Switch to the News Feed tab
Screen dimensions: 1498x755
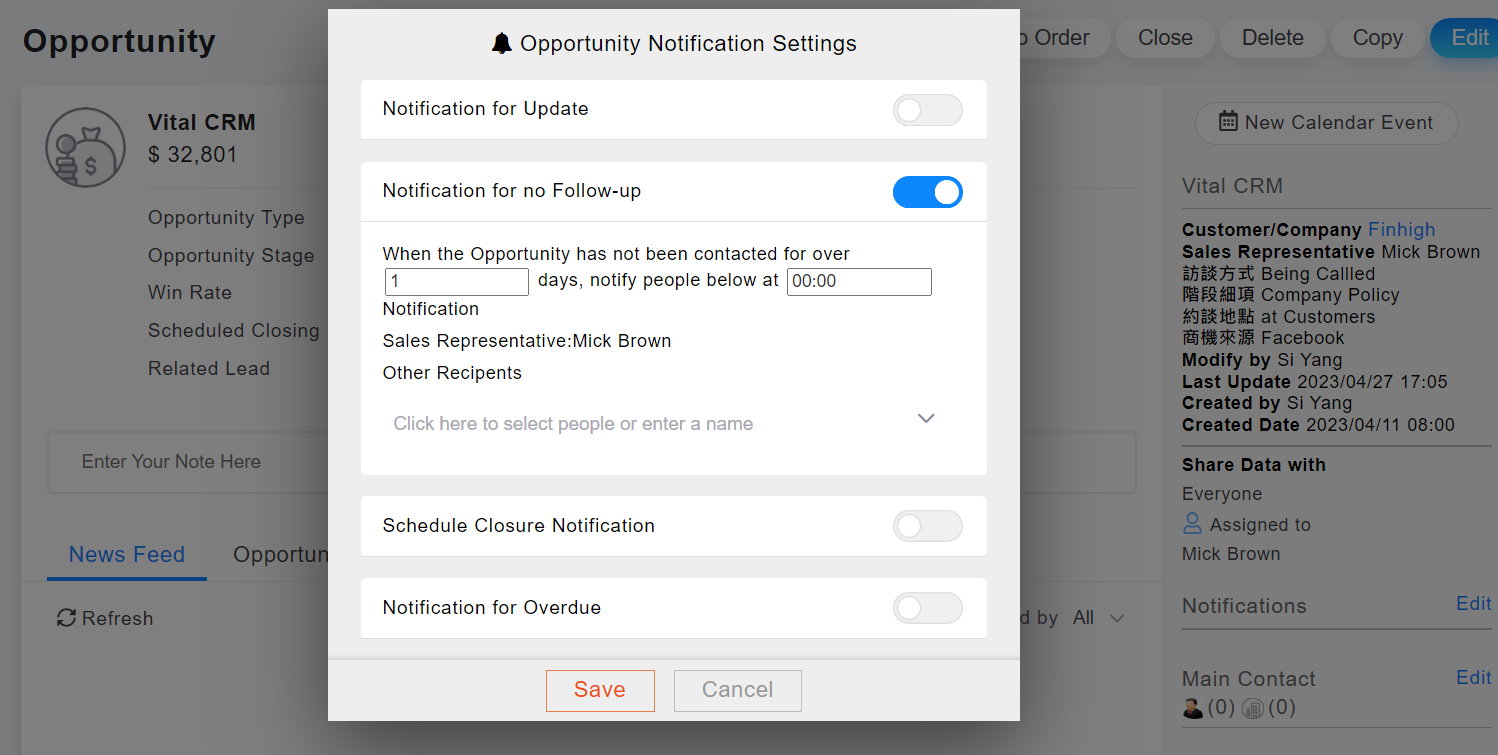click(x=127, y=555)
